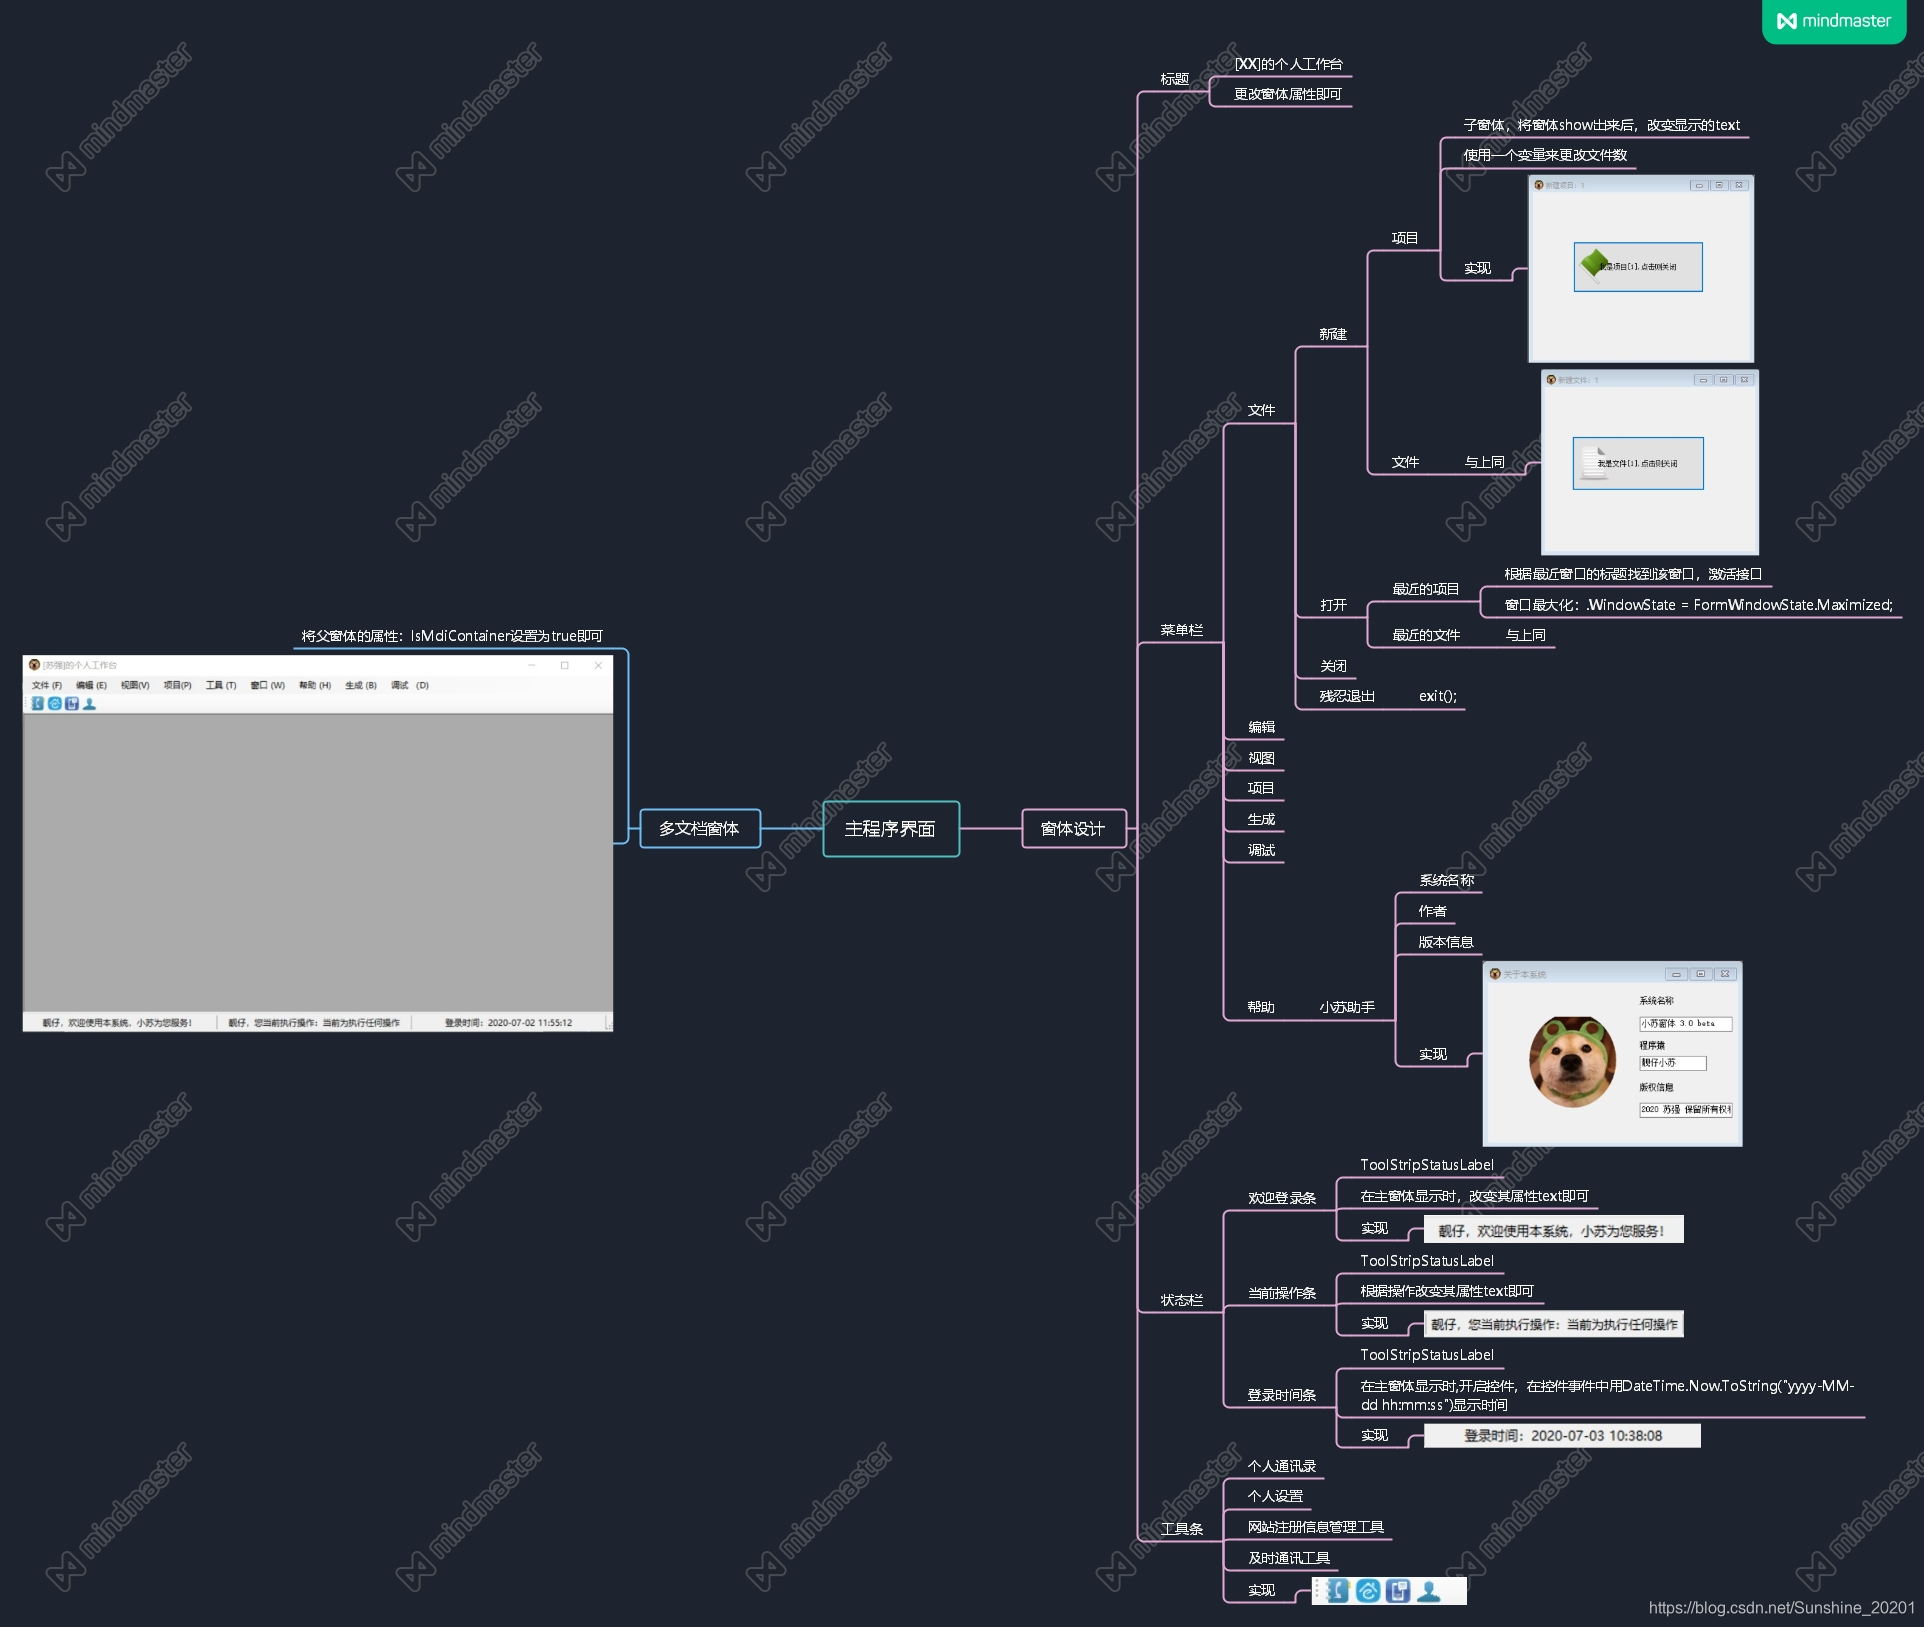Select the 多文档窗体 node
This screenshot has width=1924, height=1627.
pyautogui.click(x=699, y=829)
